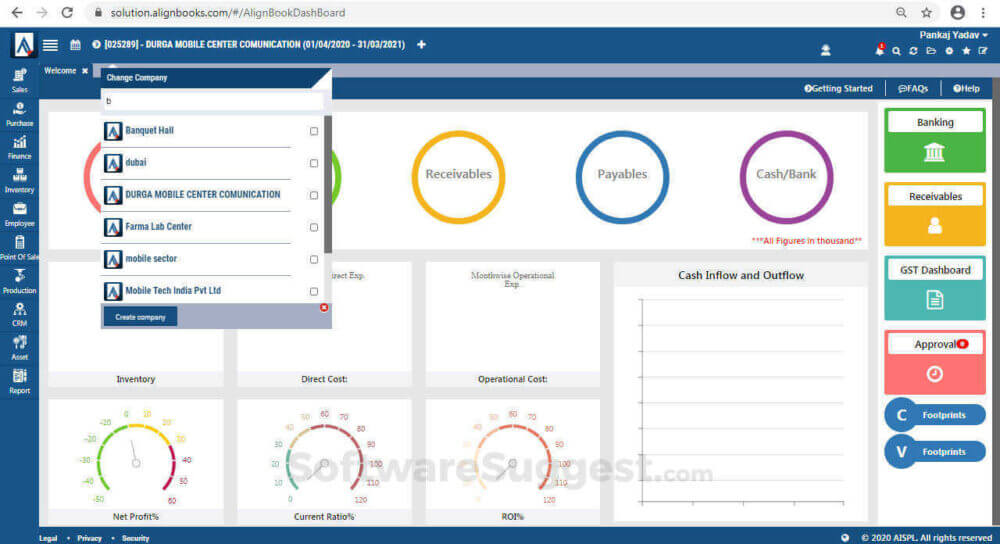1000x544 pixels.
Task: Expand the Pankaj Yadav user dropdown
Action: (x=953, y=35)
